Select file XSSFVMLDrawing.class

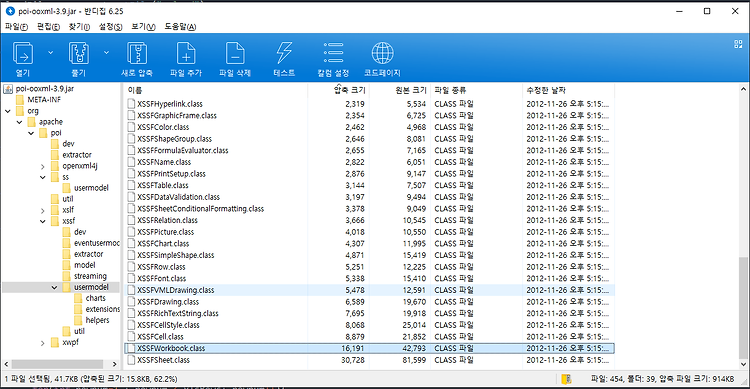point(176,290)
